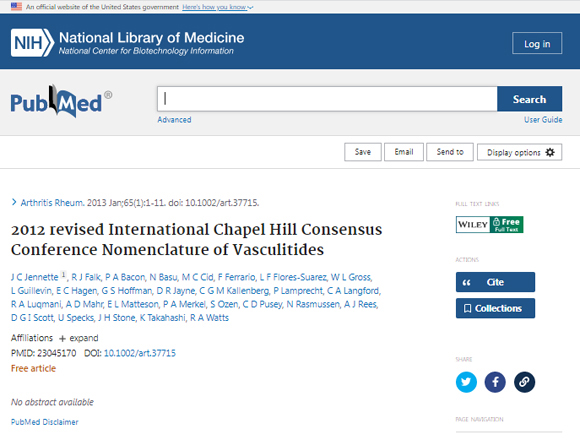This screenshot has height=440, width=580.
Task: Click the NIH logo
Action: coord(32,43)
